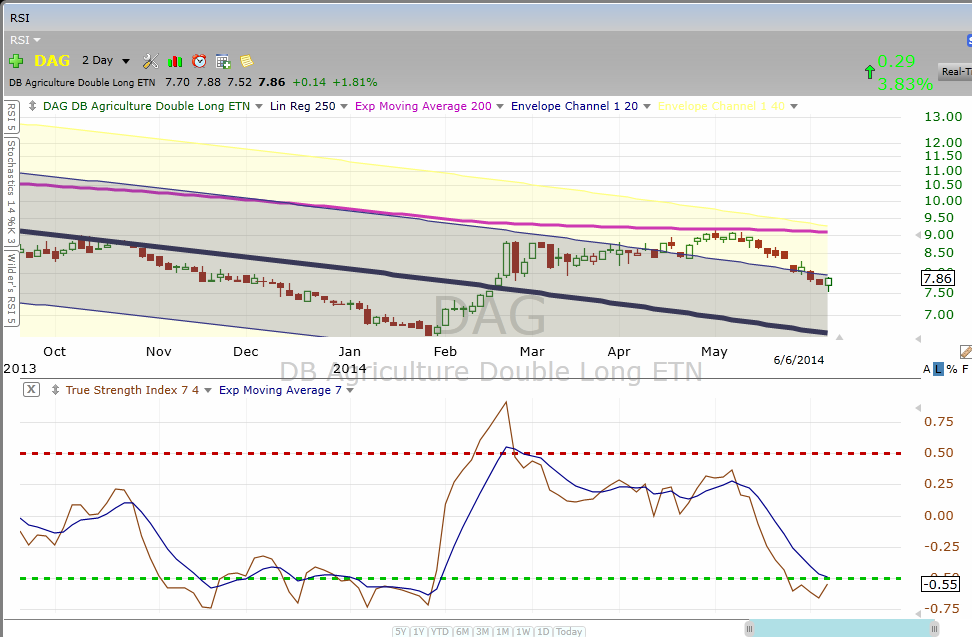This screenshot has width=972, height=637.
Task: Click the light blue time range scrollbar
Action: point(842,628)
